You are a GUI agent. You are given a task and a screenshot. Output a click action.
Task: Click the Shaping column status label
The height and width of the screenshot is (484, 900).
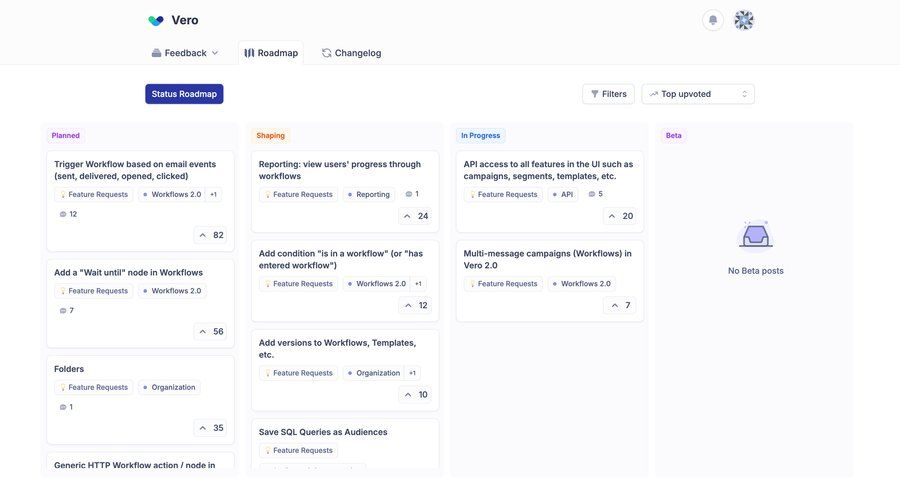click(270, 135)
